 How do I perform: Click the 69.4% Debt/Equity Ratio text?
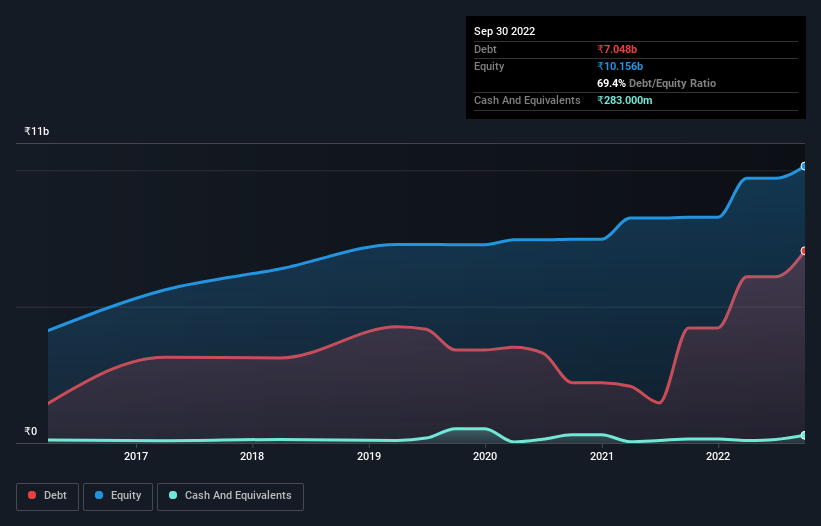coord(656,83)
